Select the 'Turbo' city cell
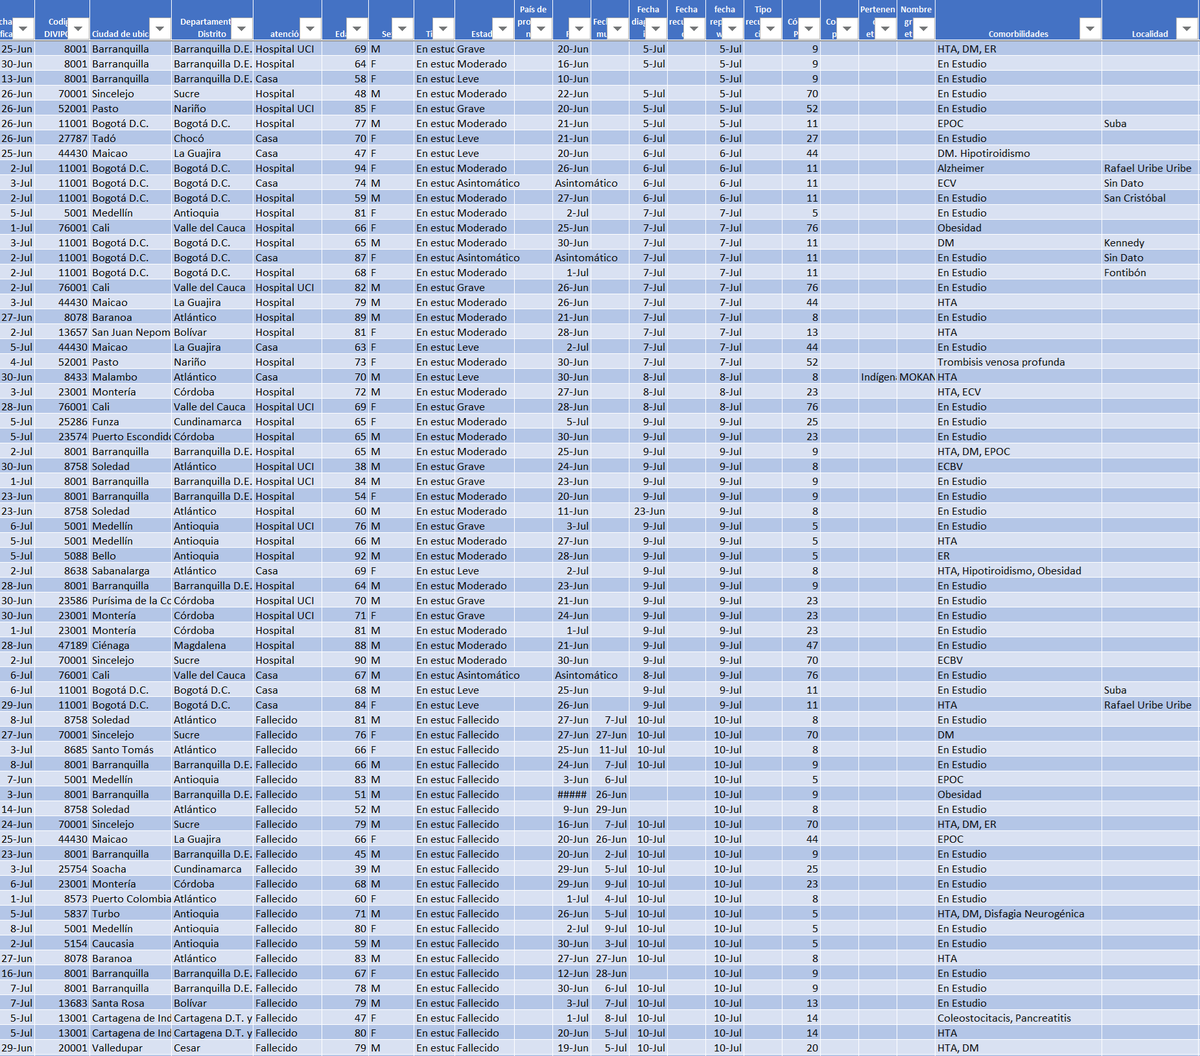Viewport: 1200px width, 1056px height. pos(130,914)
